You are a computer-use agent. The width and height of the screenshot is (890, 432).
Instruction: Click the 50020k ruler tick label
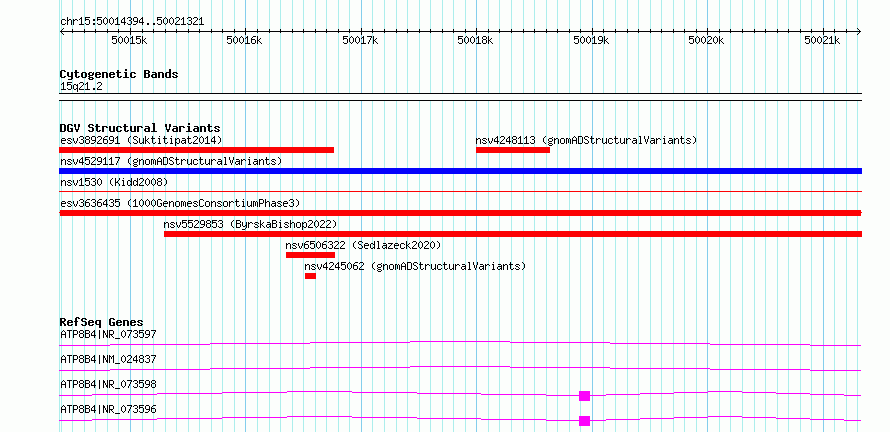point(707,40)
